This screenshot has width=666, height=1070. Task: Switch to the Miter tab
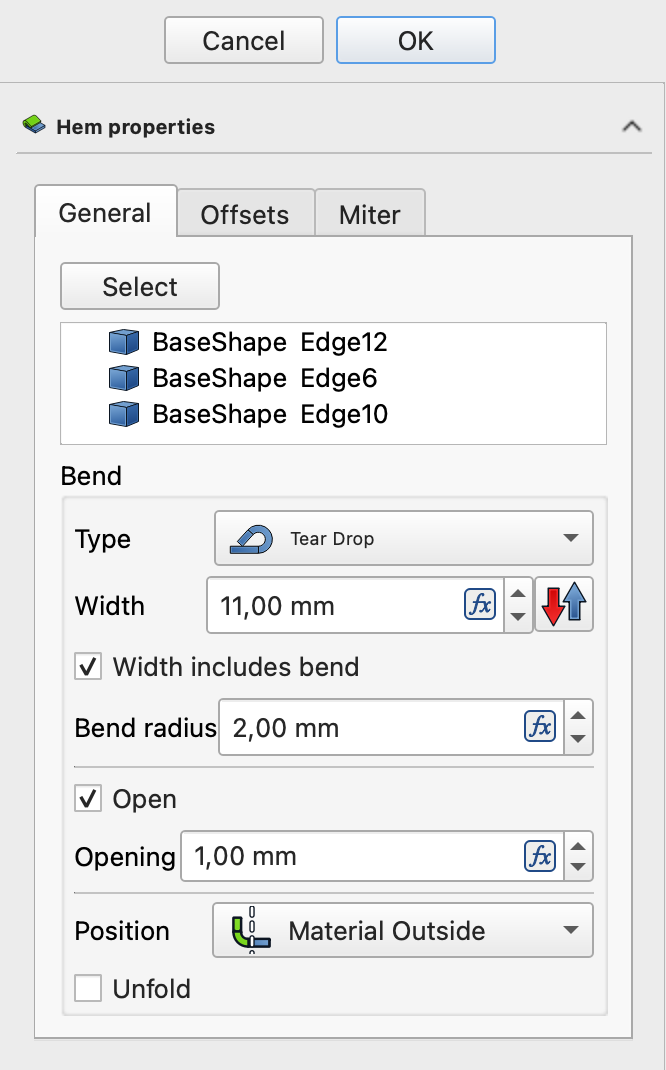pyautogui.click(x=369, y=214)
